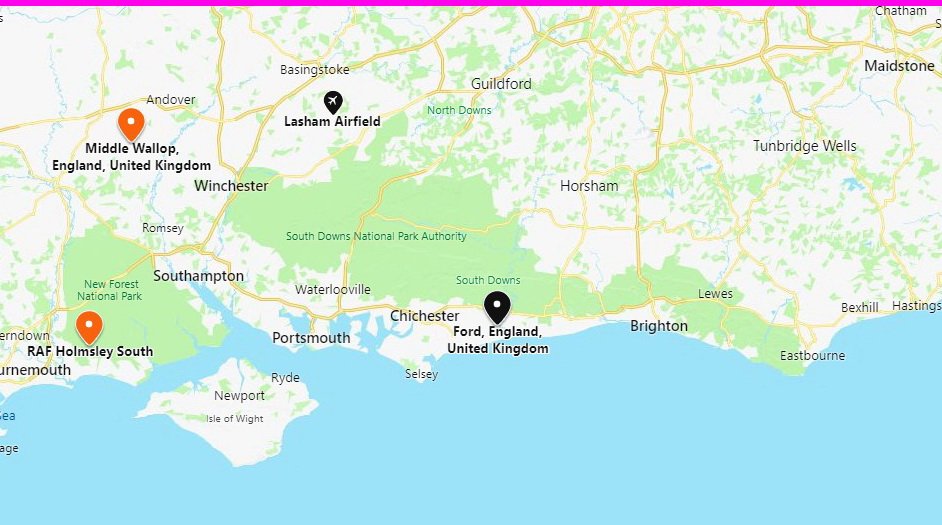Click the Eastbourne town label
The image size is (942, 525).
[812, 356]
